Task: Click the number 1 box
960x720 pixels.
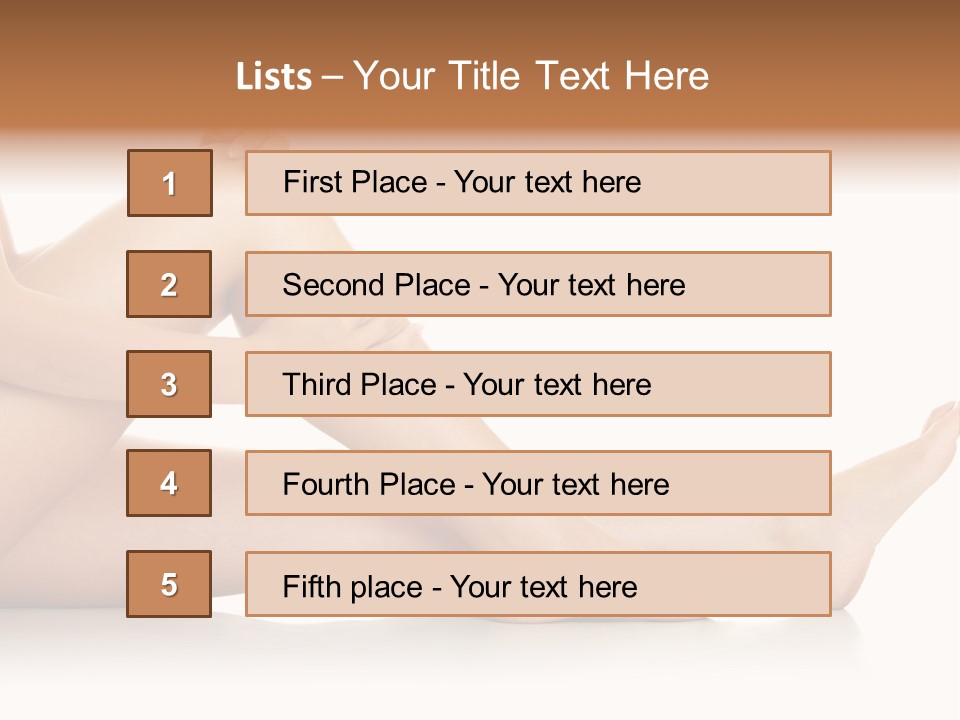Action: (170, 183)
